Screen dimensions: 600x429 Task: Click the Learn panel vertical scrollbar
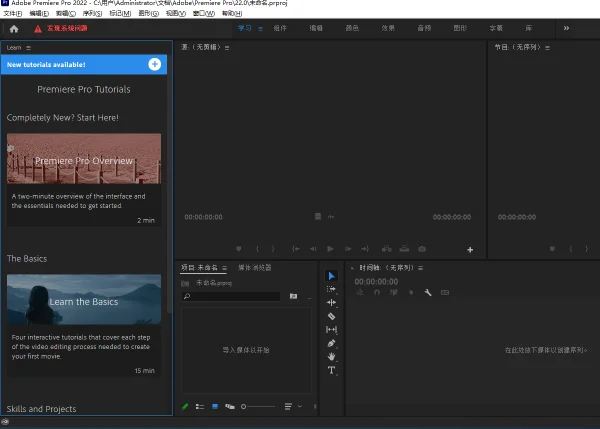point(170,194)
